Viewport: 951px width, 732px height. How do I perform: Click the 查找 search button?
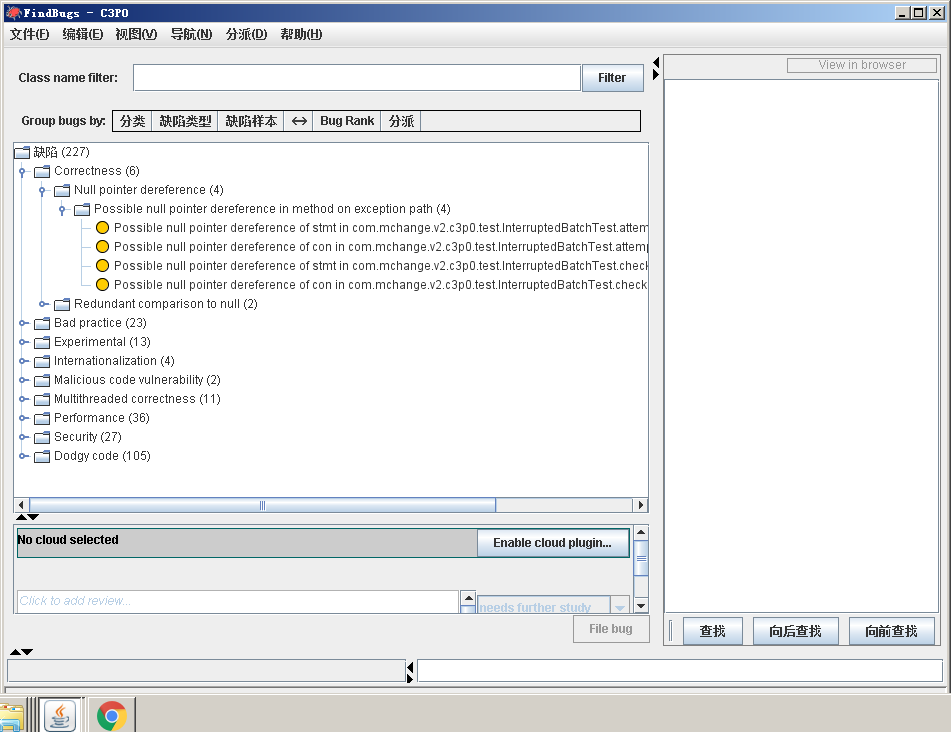click(x=712, y=631)
